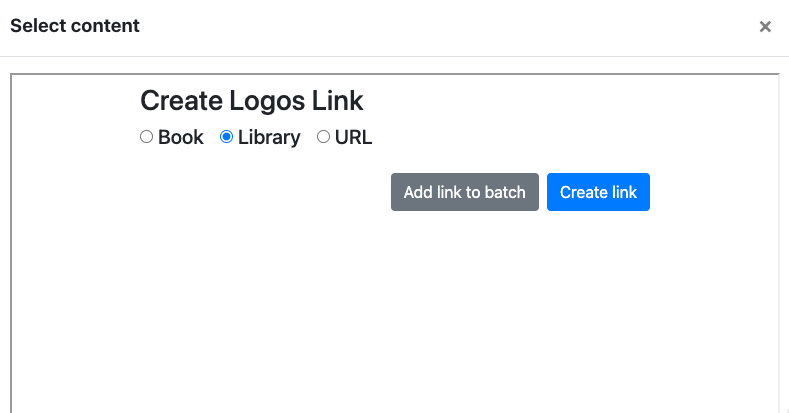Click the "Select content" dialog title
The height and width of the screenshot is (413, 789).
(x=75, y=26)
